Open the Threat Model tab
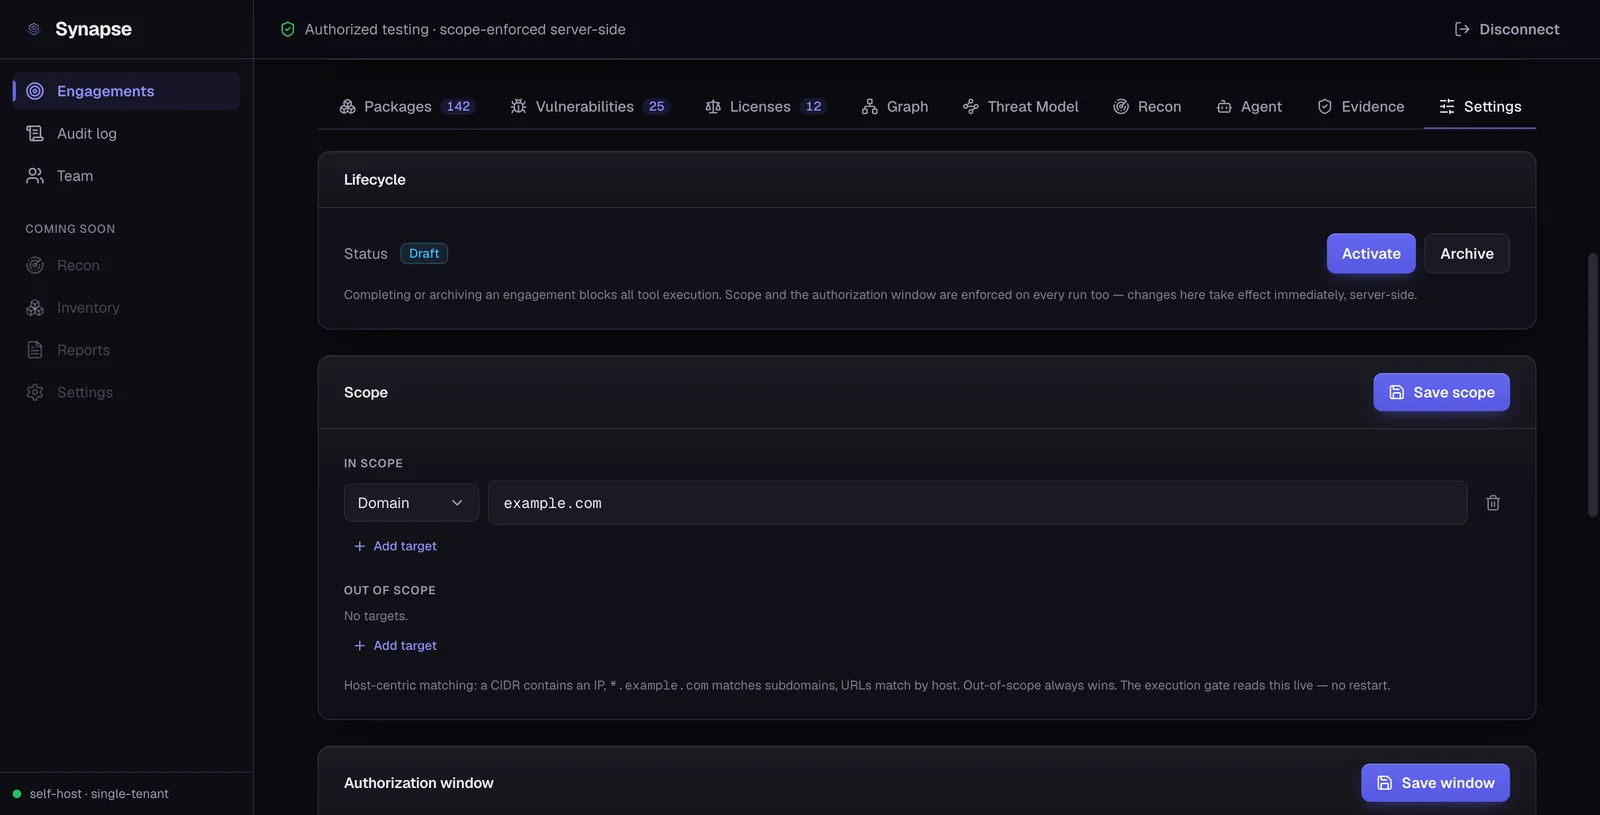The image size is (1600, 815). (1021, 106)
